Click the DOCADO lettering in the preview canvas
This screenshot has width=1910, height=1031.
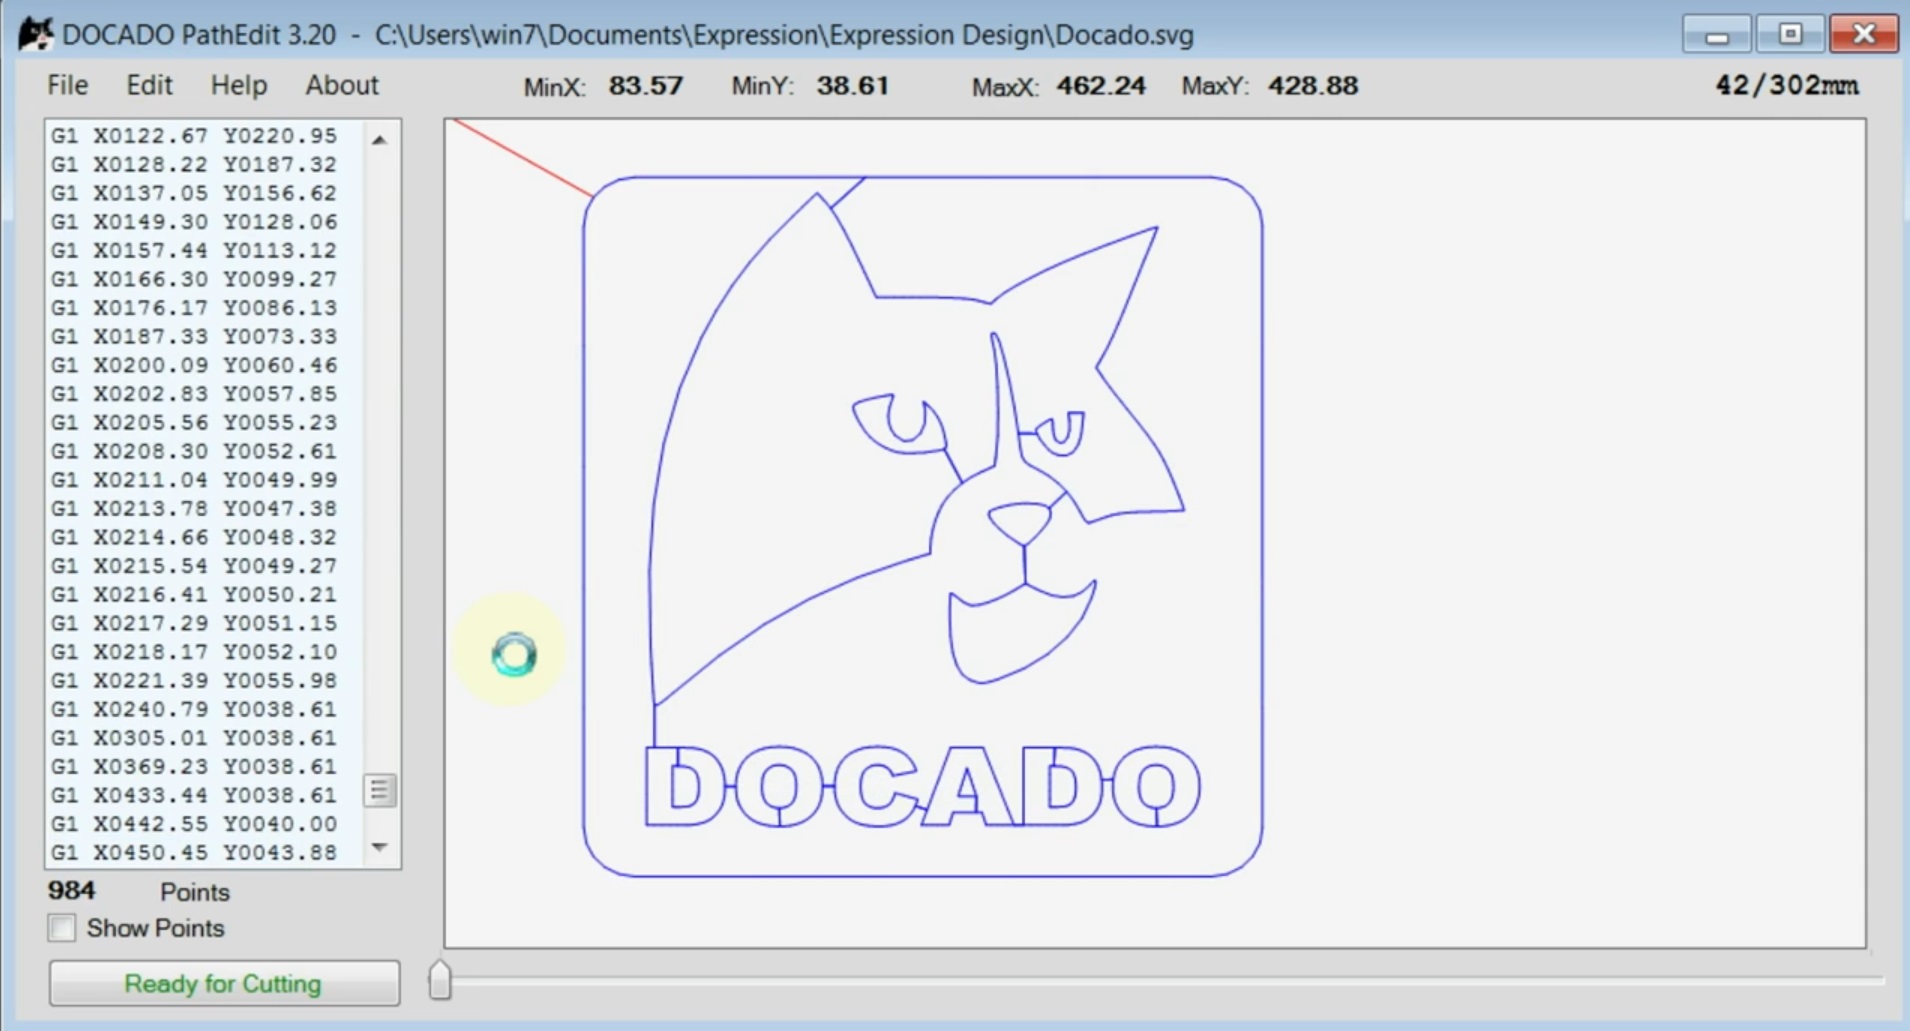(922, 786)
